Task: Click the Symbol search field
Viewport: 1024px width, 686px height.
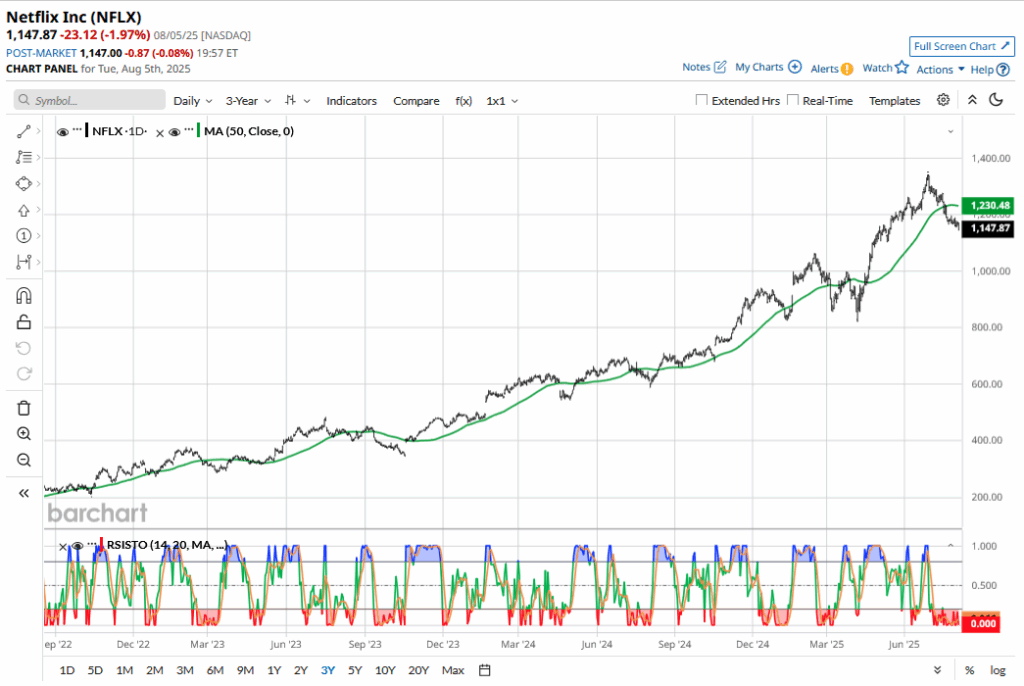Action: (90, 101)
